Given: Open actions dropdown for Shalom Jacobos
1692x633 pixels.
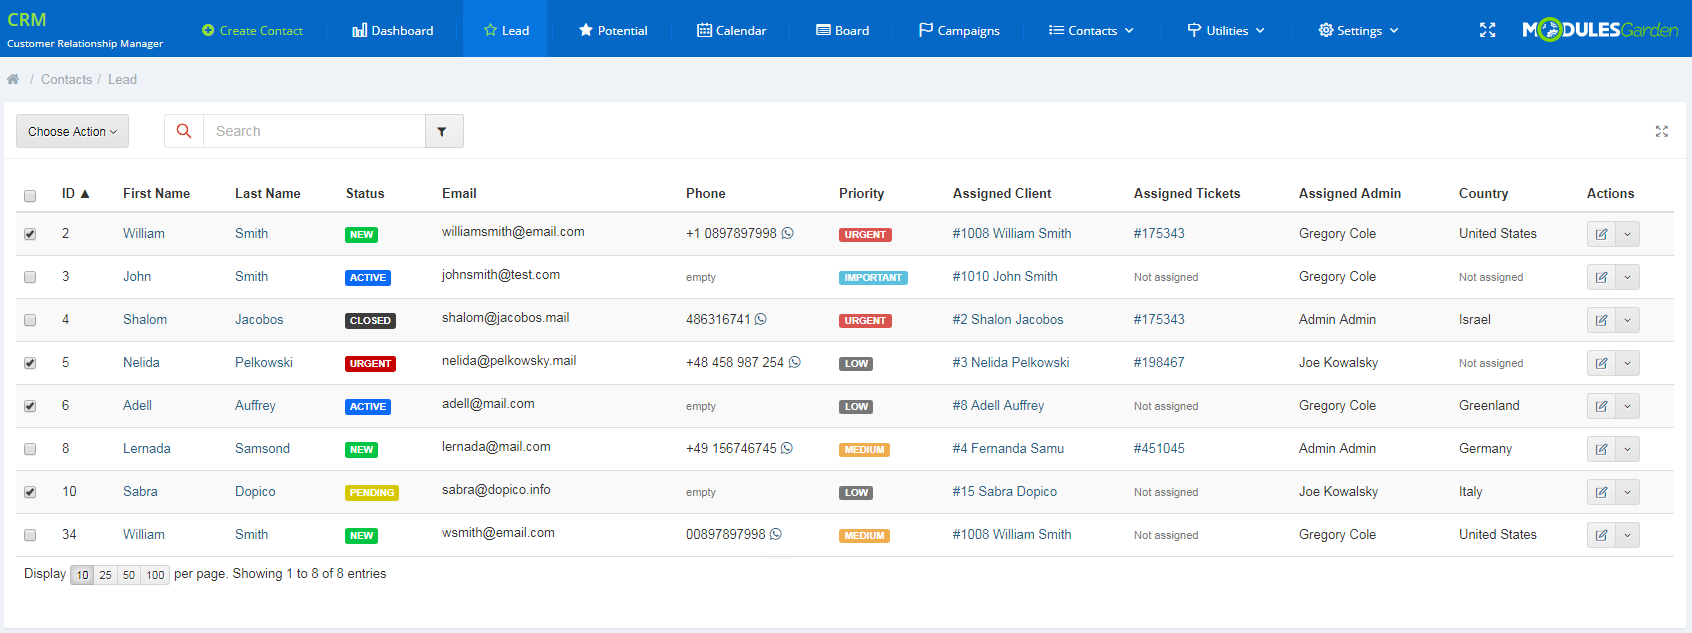Looking at the screenshot, I should (x=1627, y=320).
